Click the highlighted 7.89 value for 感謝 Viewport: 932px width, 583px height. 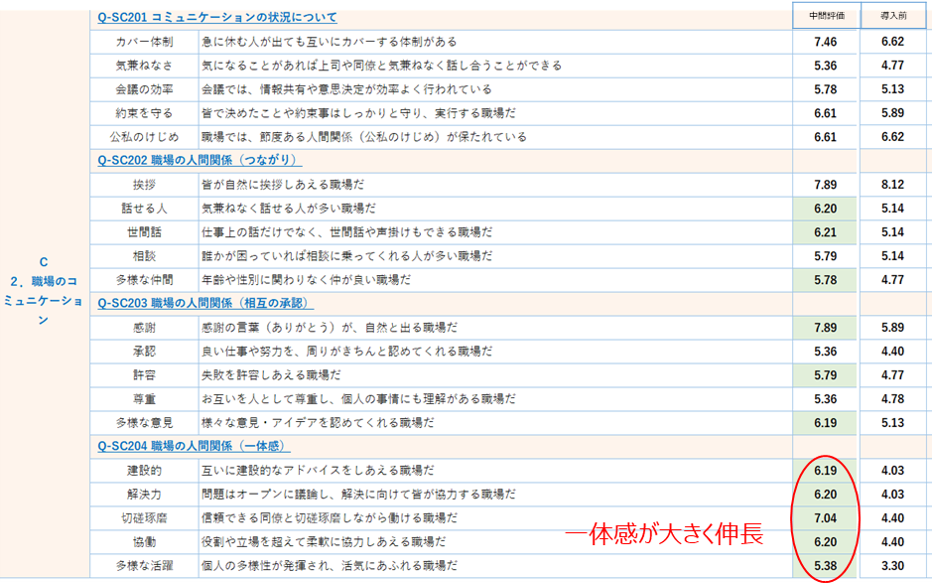click(826, 327)
